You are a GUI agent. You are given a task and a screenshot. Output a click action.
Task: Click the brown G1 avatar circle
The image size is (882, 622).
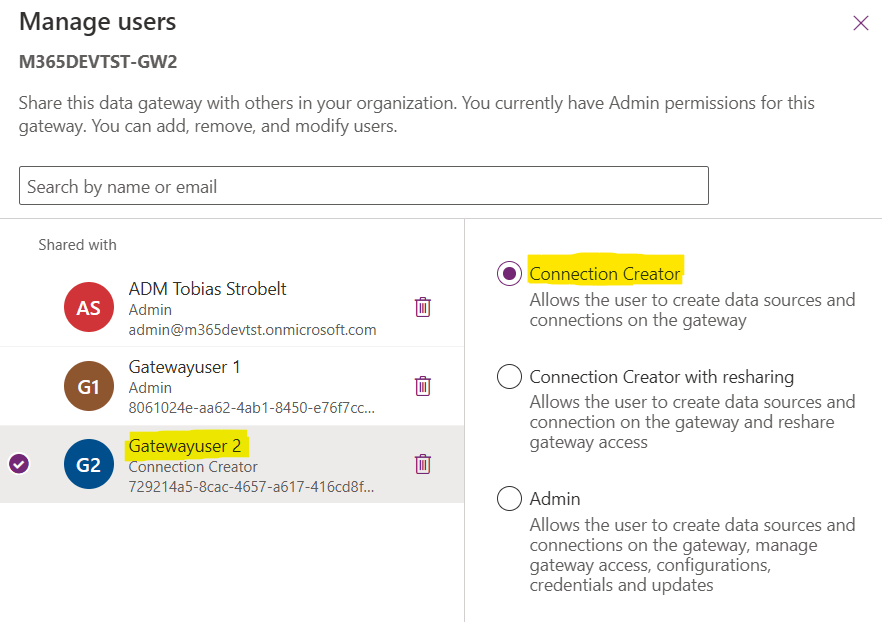point(89,386)
